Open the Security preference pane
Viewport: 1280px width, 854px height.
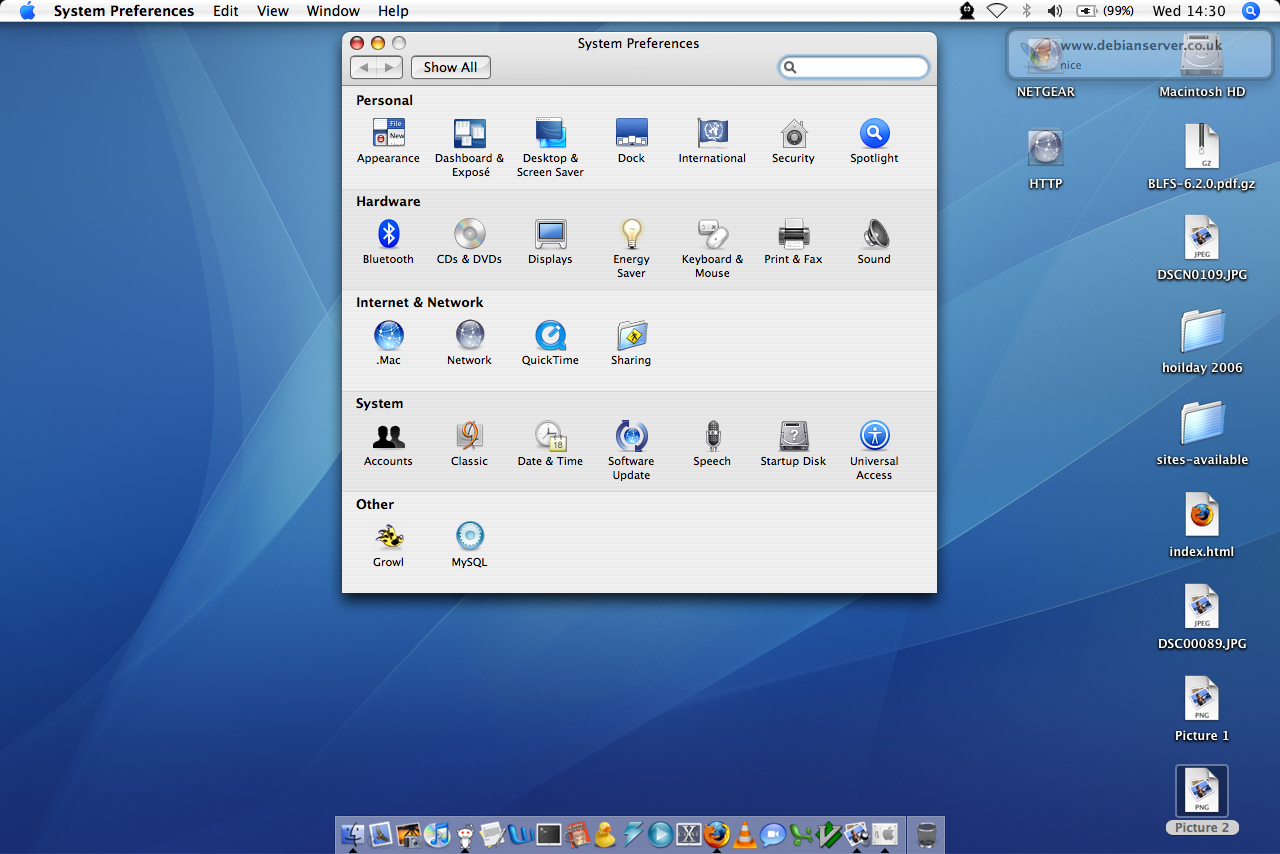[793, 134]
